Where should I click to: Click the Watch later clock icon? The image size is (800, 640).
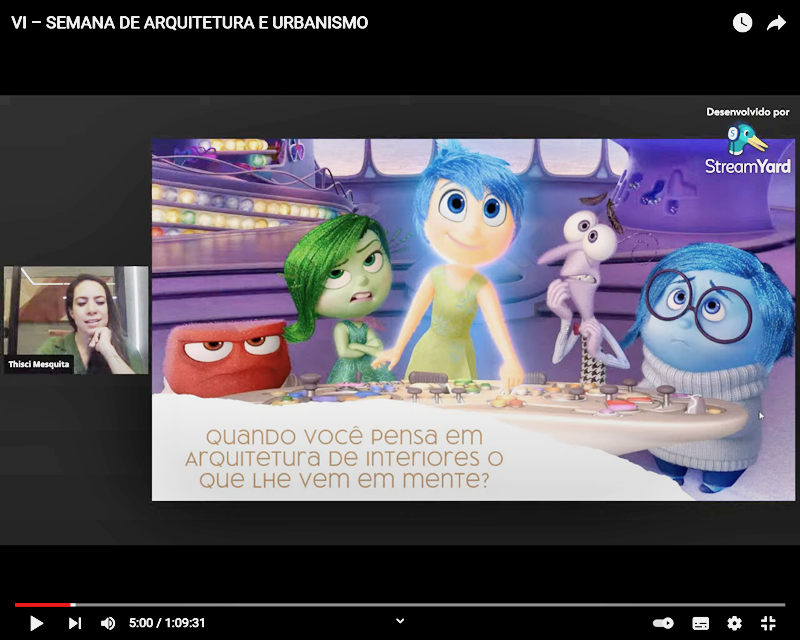(742, 22)
